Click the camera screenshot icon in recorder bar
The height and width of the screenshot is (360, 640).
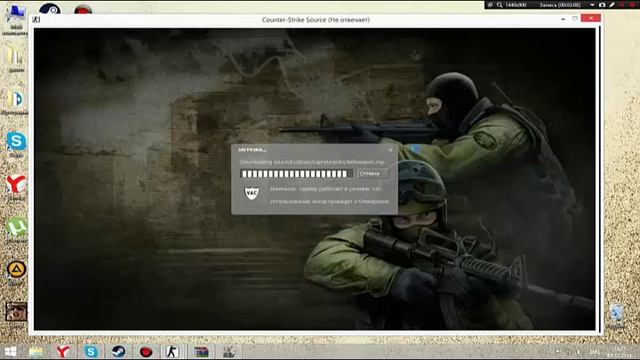click(602, 5)
